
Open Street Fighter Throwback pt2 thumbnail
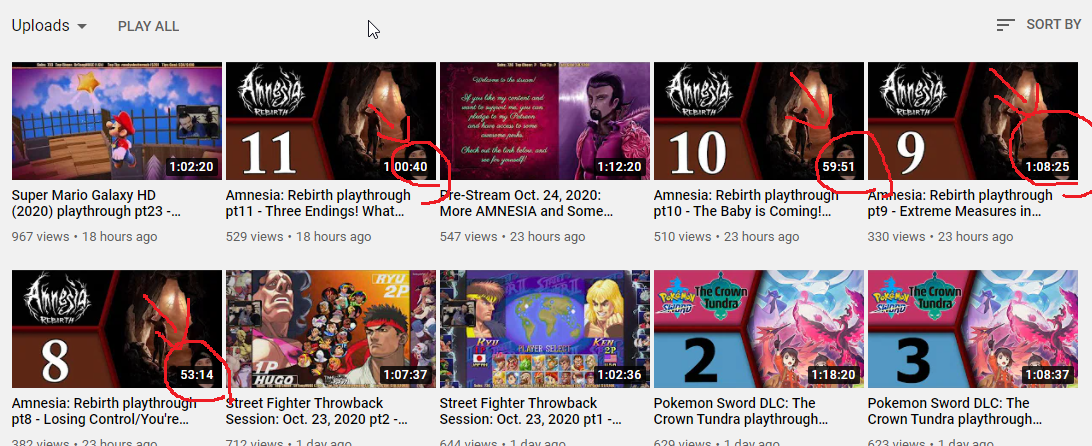(x=331, y=329)
